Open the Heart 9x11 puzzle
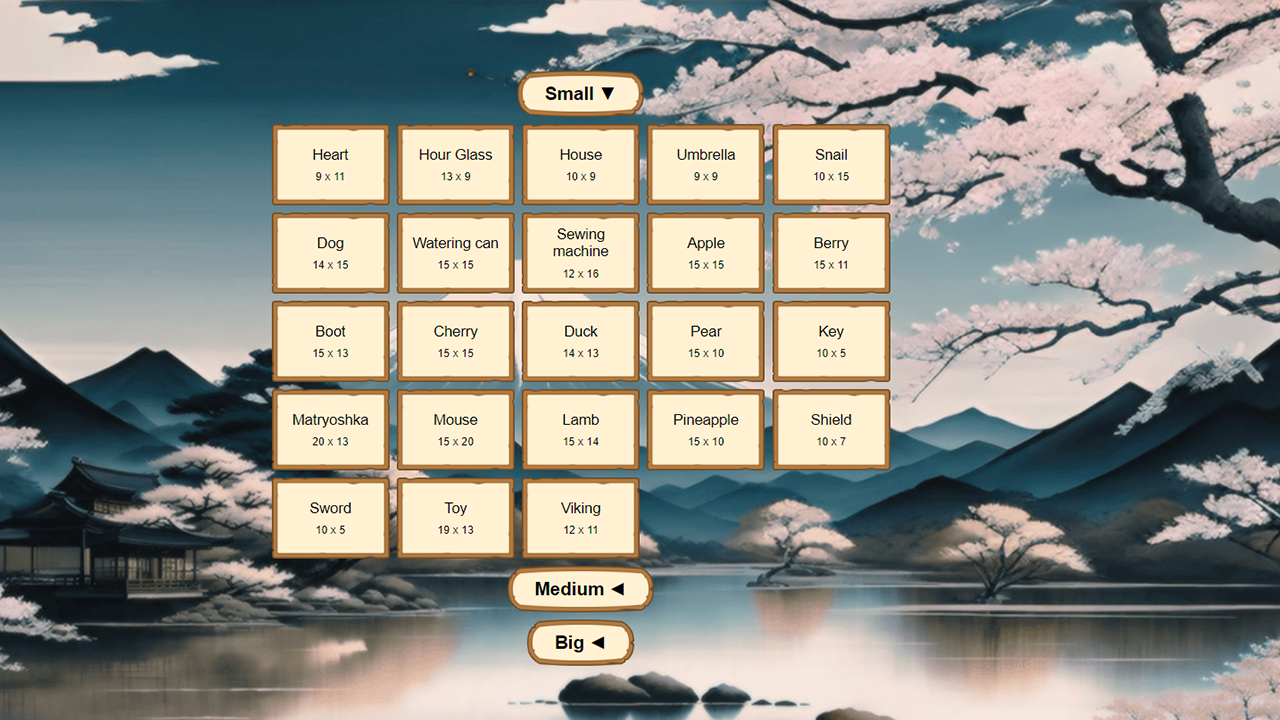1280x720 pixels. tap(331, 164)
